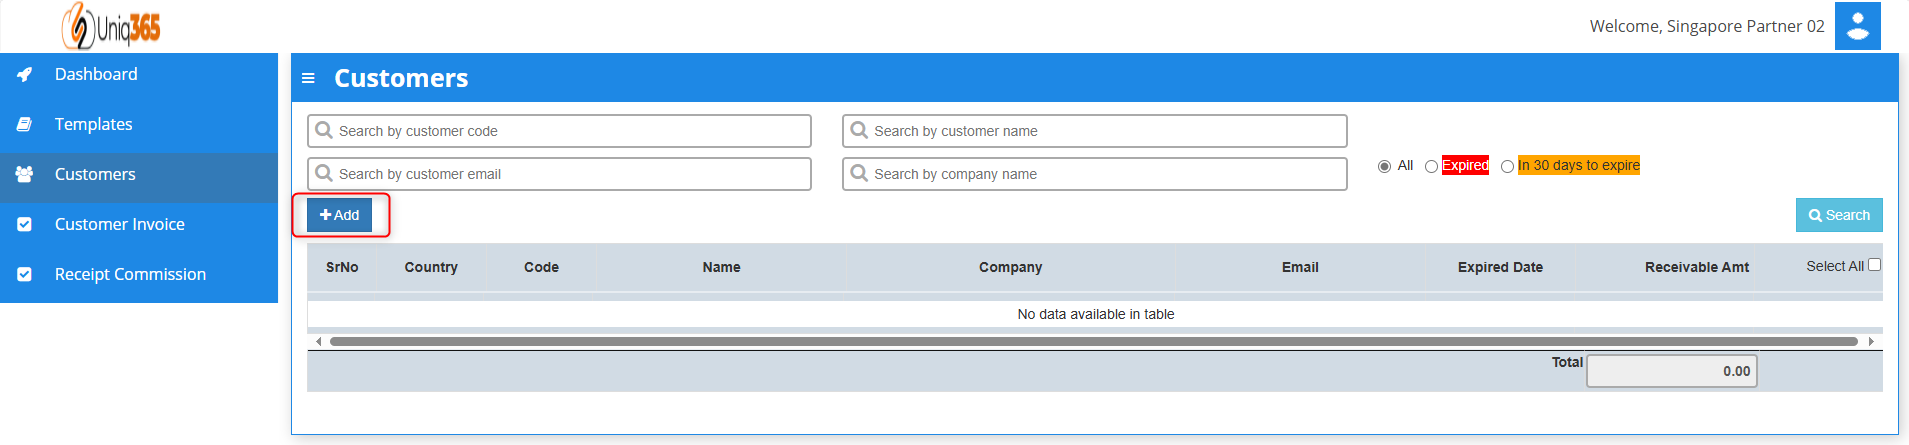Open the Templates menu item
1909x445 pixels.
tap(93, 124)
